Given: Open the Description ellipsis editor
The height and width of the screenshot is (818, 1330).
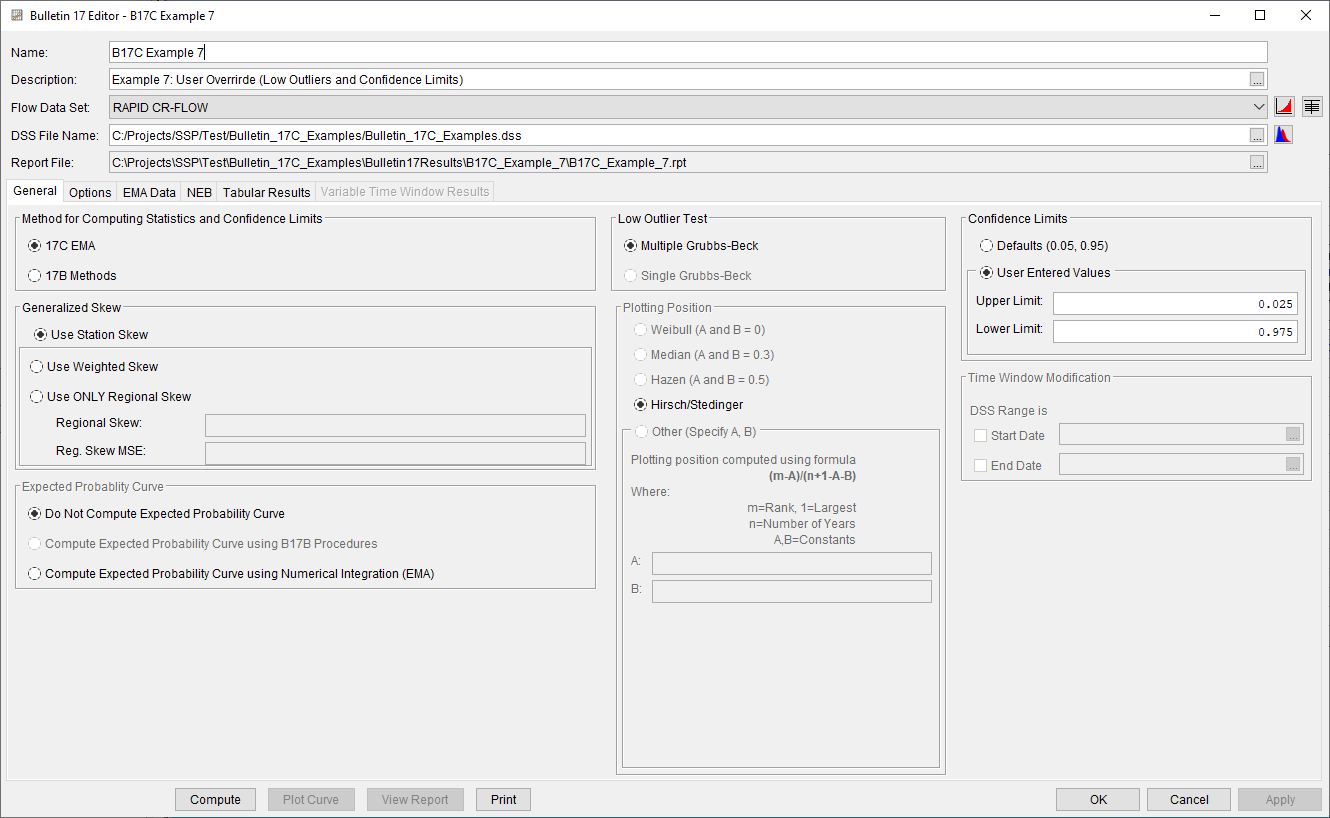Looking at the screenshot, I should tap(1257, 79).
